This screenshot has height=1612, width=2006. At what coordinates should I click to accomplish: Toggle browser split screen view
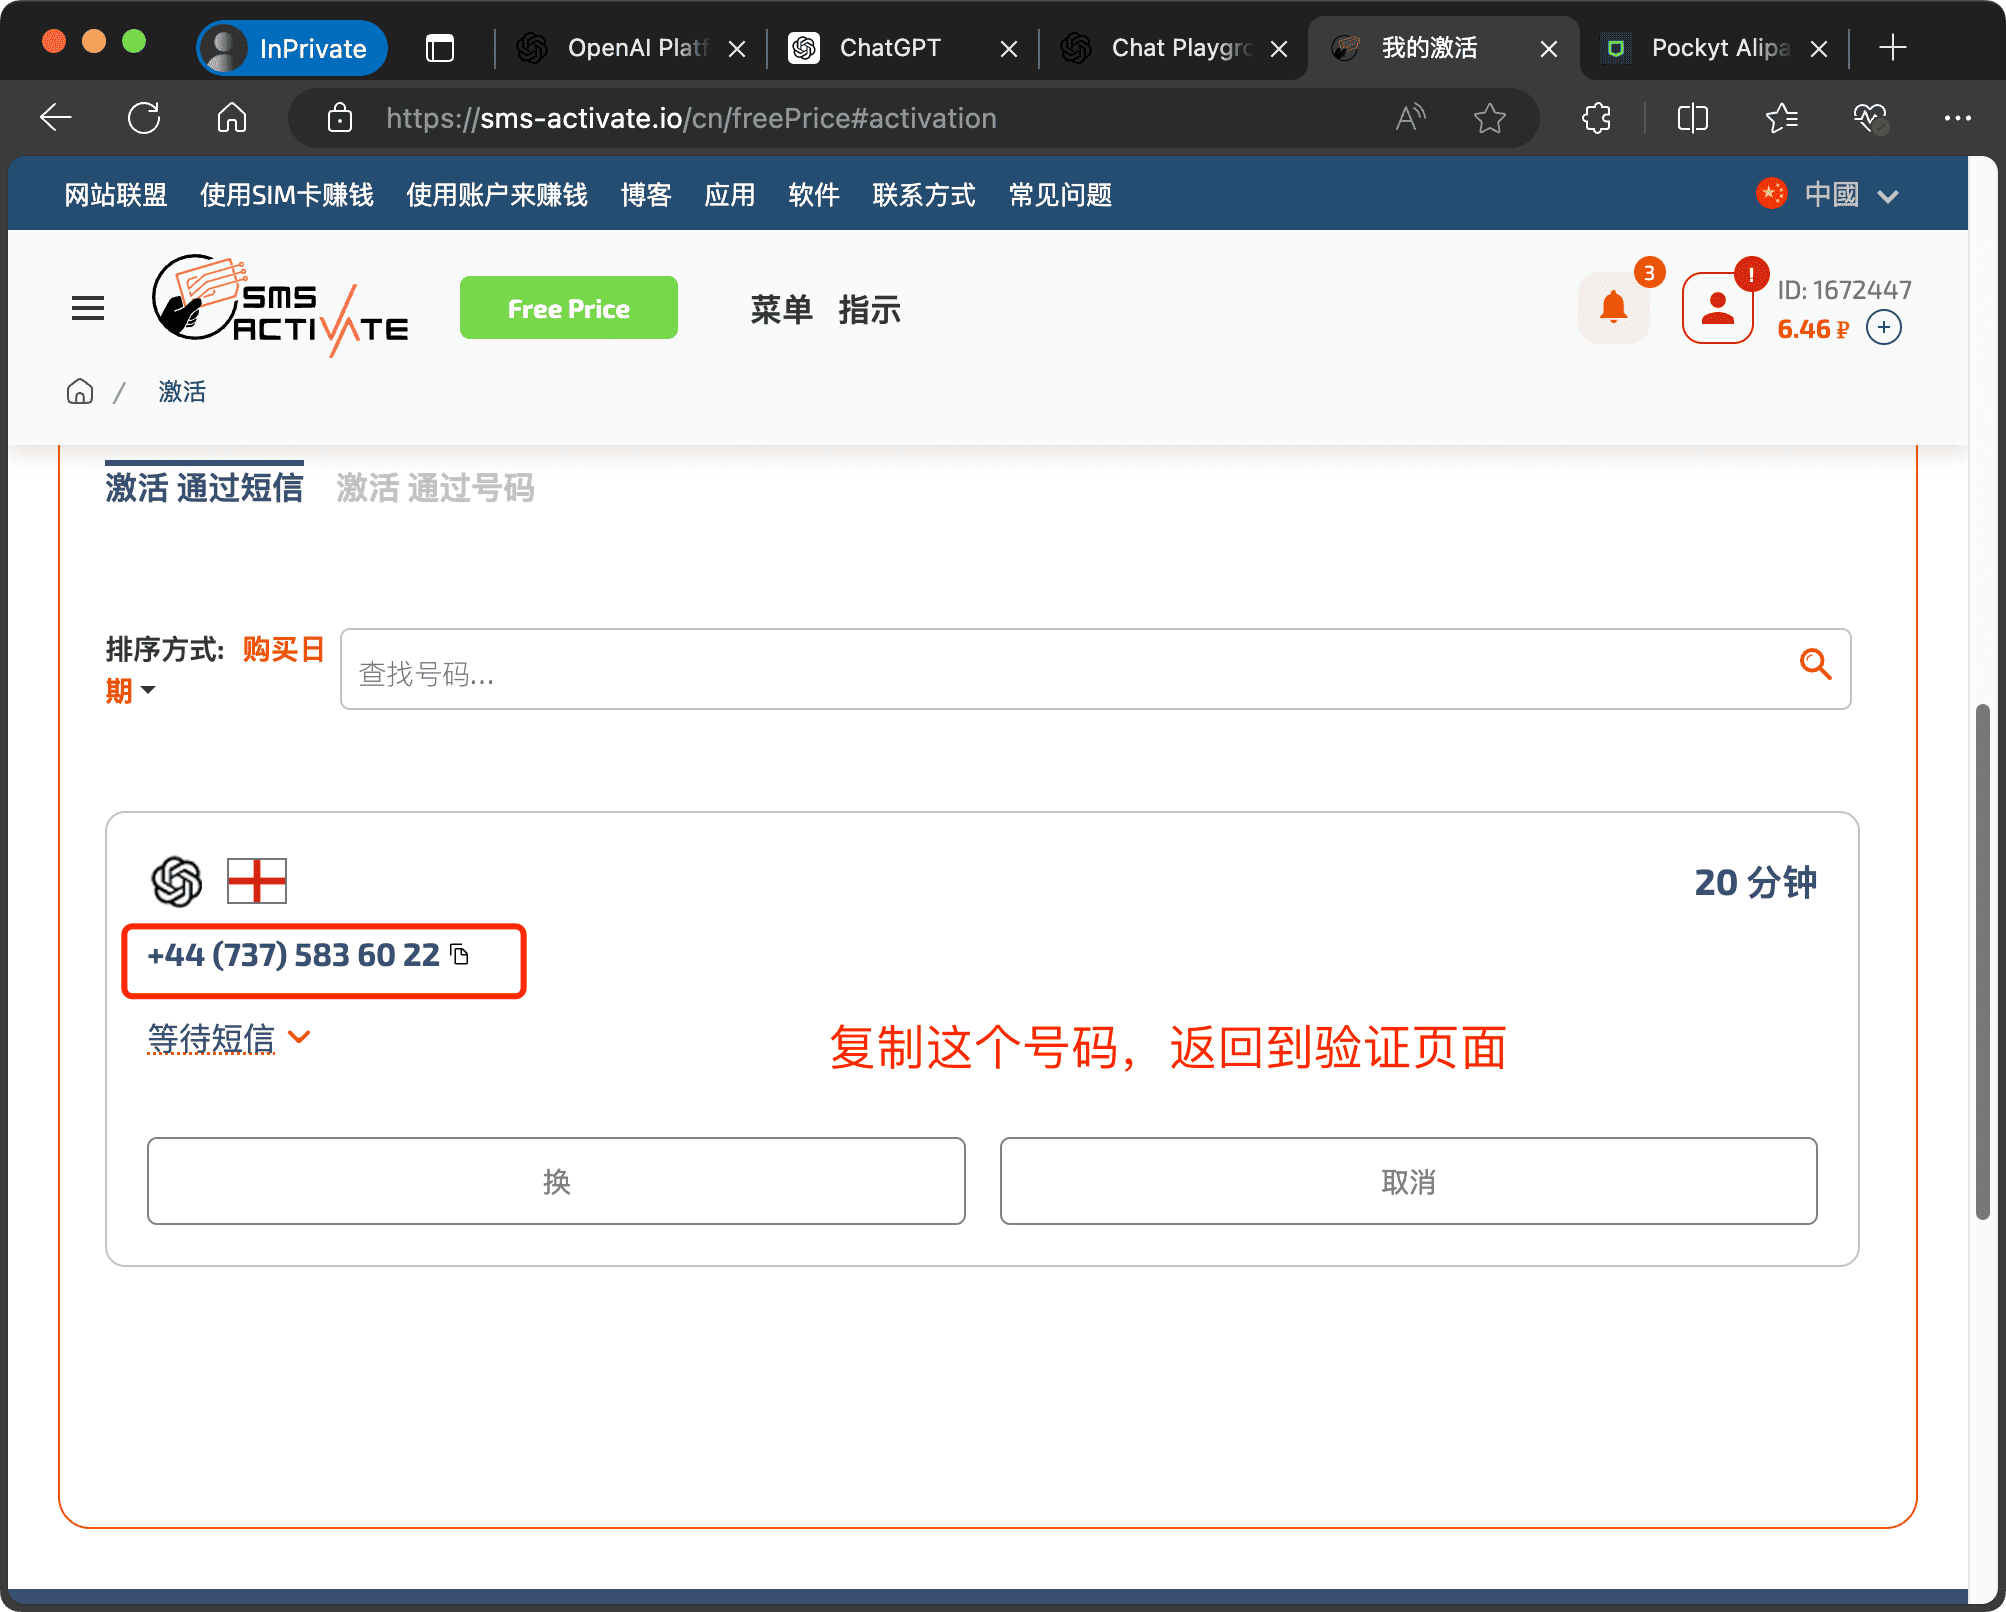point(1692,118)
